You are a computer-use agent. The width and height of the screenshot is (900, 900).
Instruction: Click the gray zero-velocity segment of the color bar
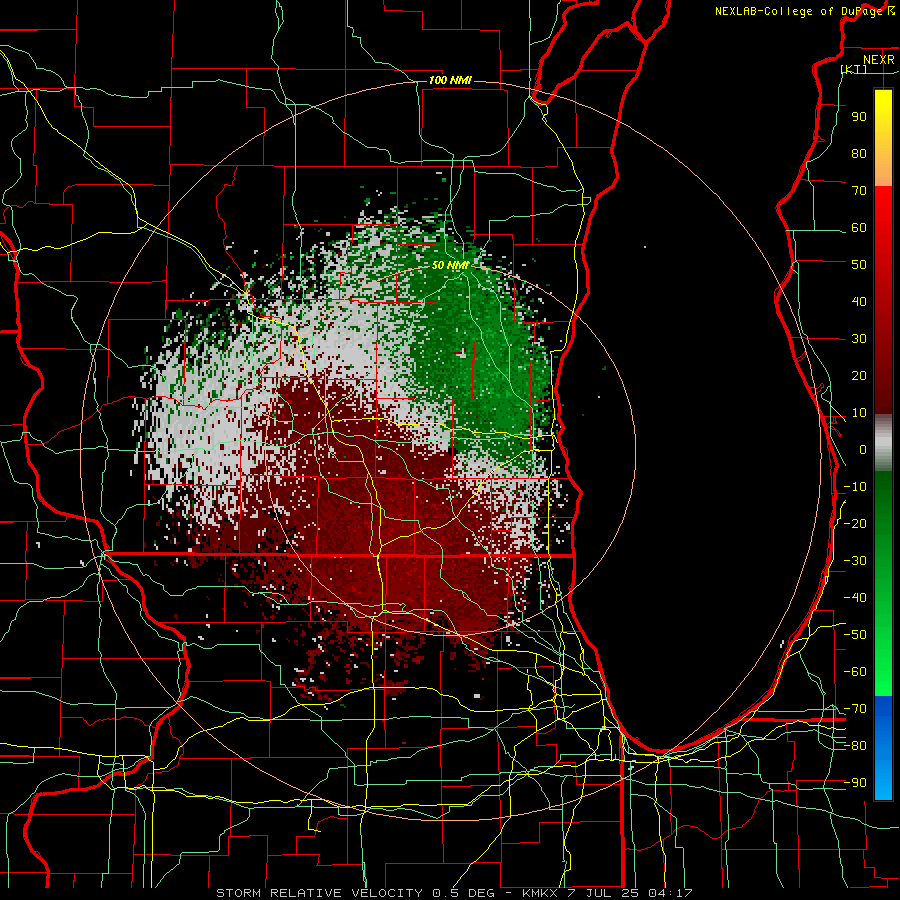883,443
